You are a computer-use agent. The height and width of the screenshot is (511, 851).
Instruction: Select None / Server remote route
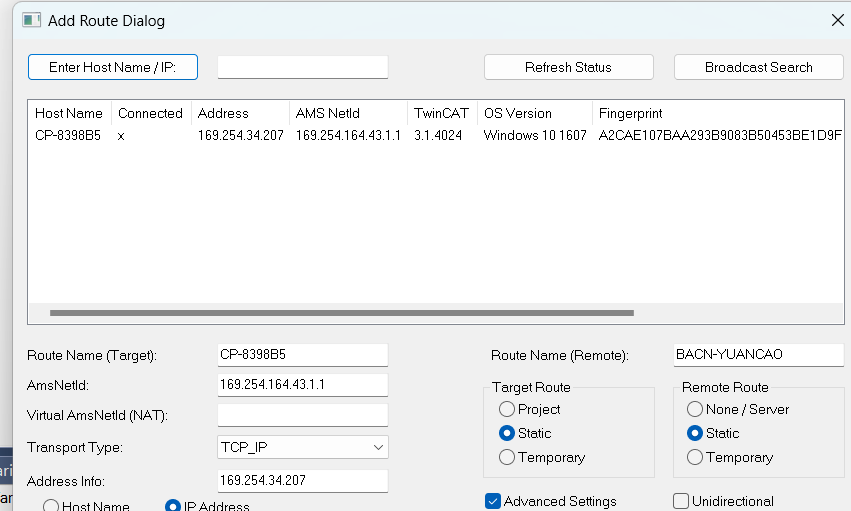[x=738, y=409]
